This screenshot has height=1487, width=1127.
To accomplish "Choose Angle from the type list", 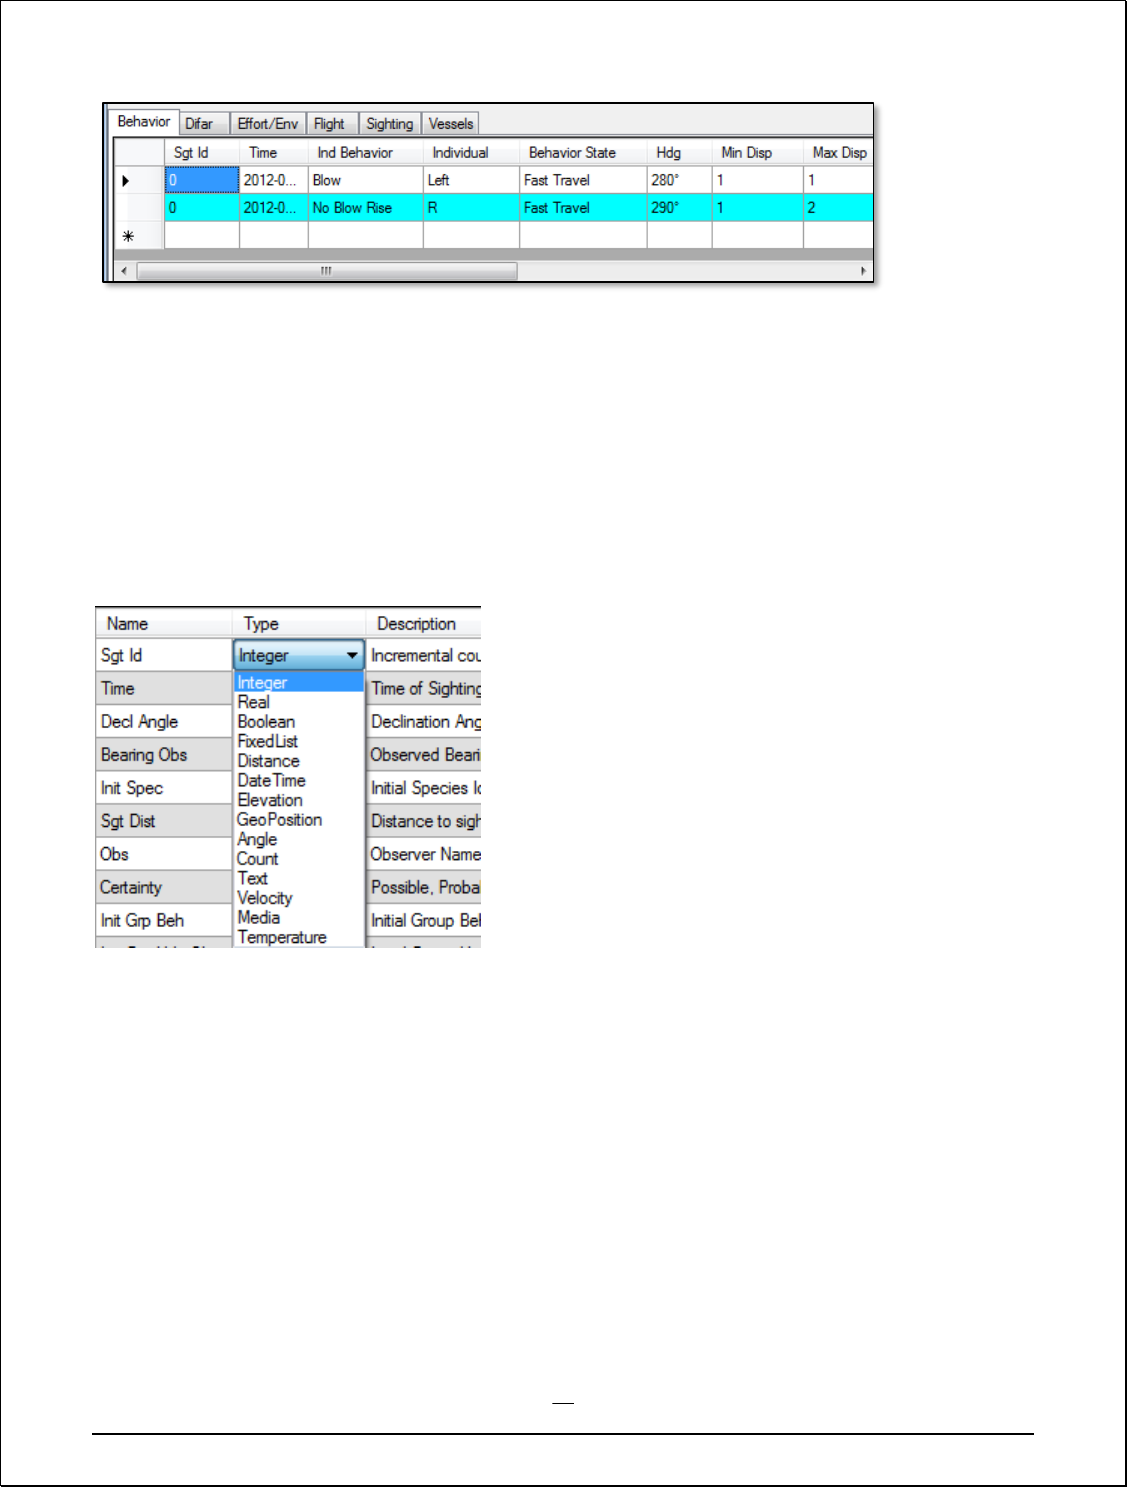I will coord(298,839).
